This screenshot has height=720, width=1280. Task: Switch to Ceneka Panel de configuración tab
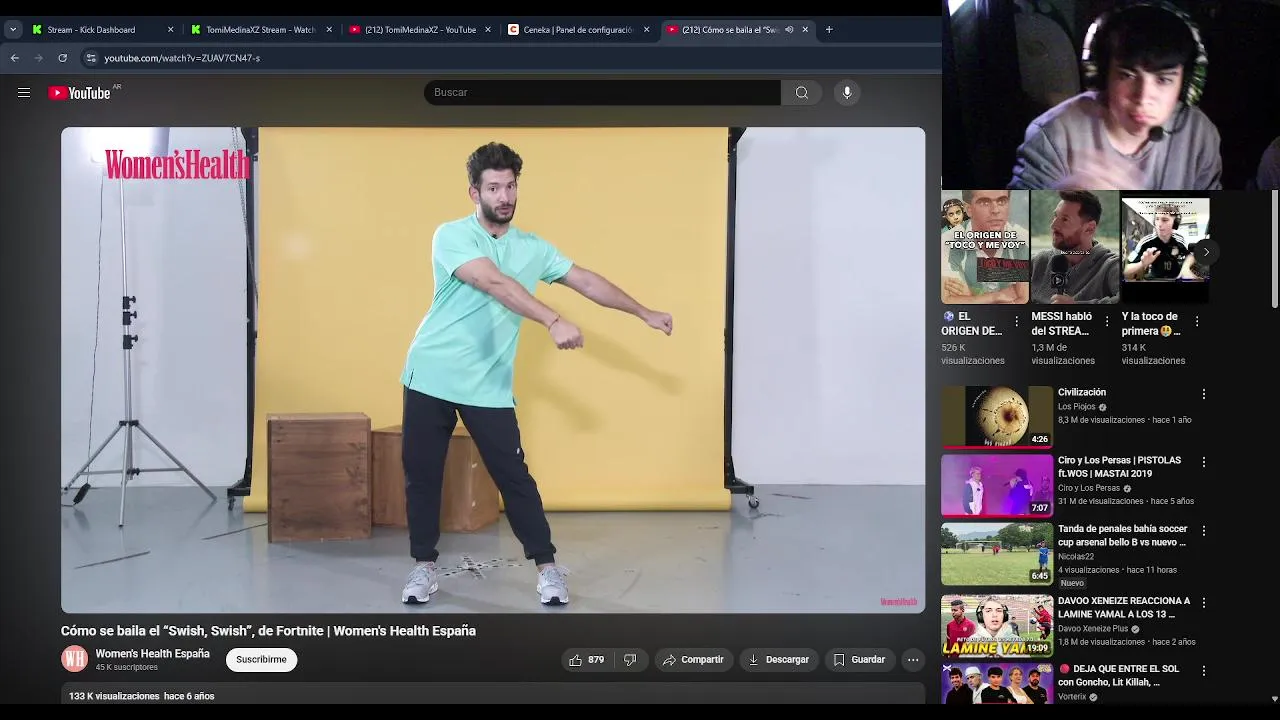click(x=578, y=30)
